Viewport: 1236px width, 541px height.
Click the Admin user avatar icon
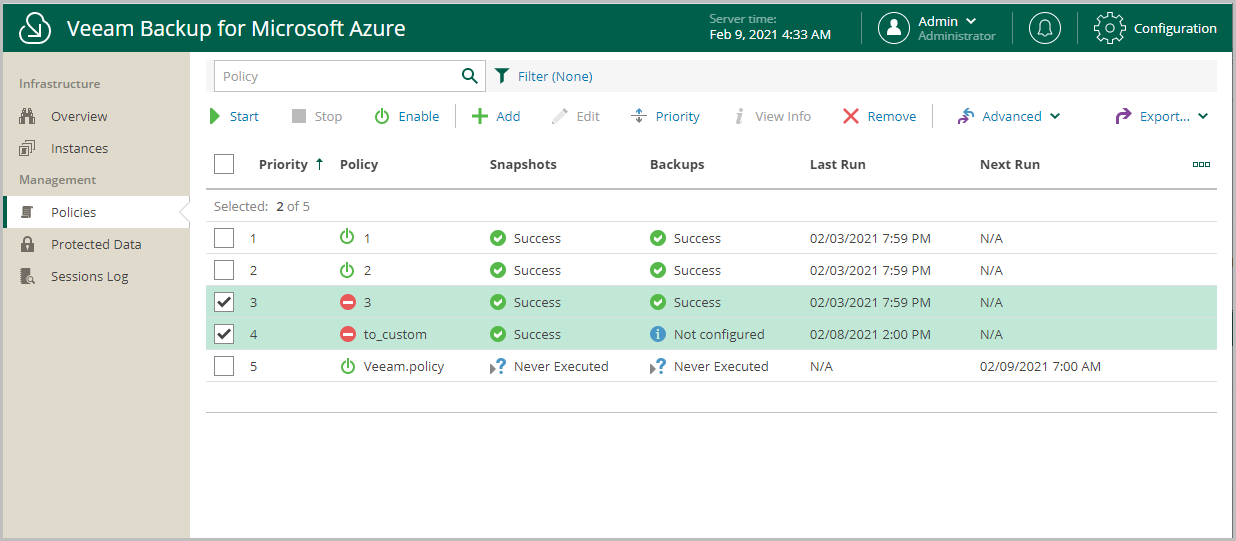(894, 28)
